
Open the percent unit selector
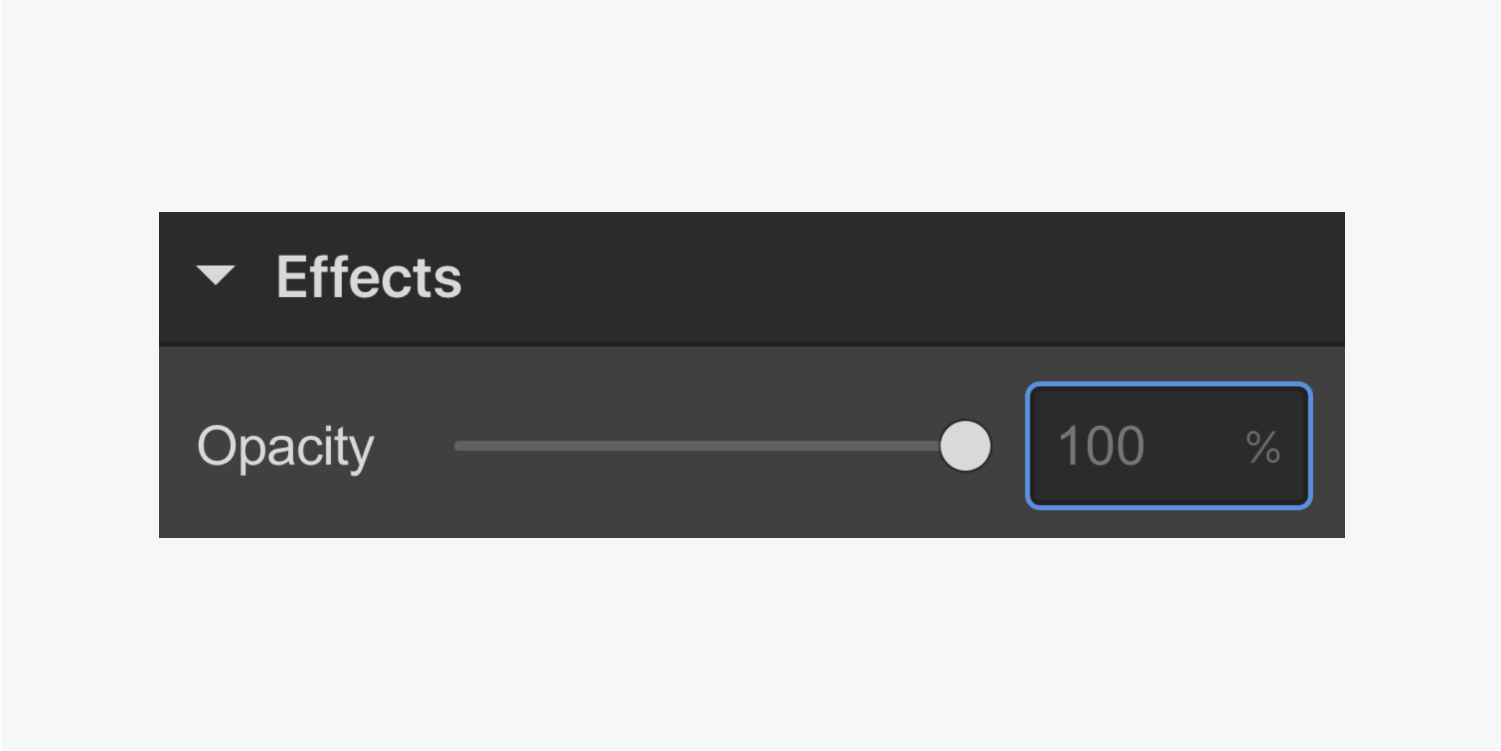pos(1263,447)
